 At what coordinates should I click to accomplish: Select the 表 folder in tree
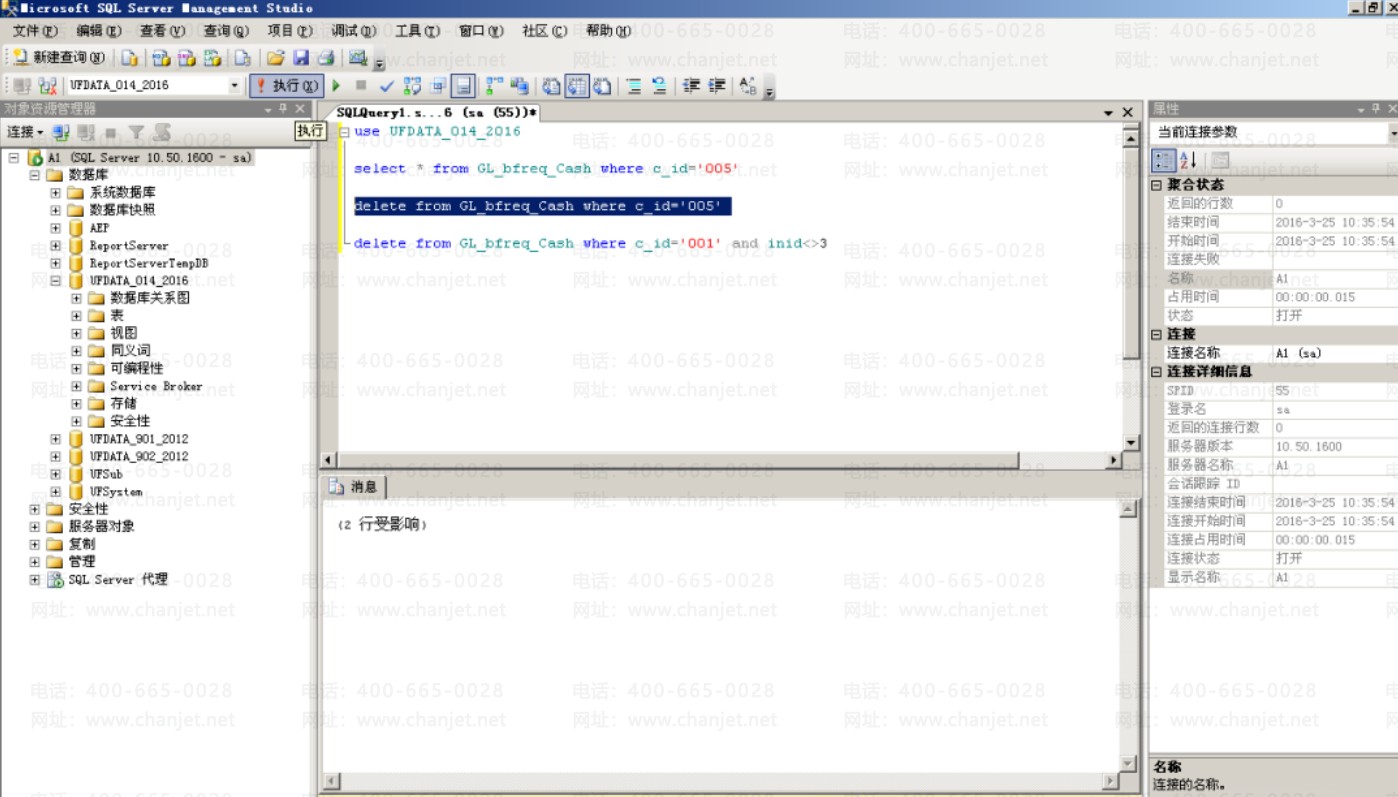click(x=117, y=316)
